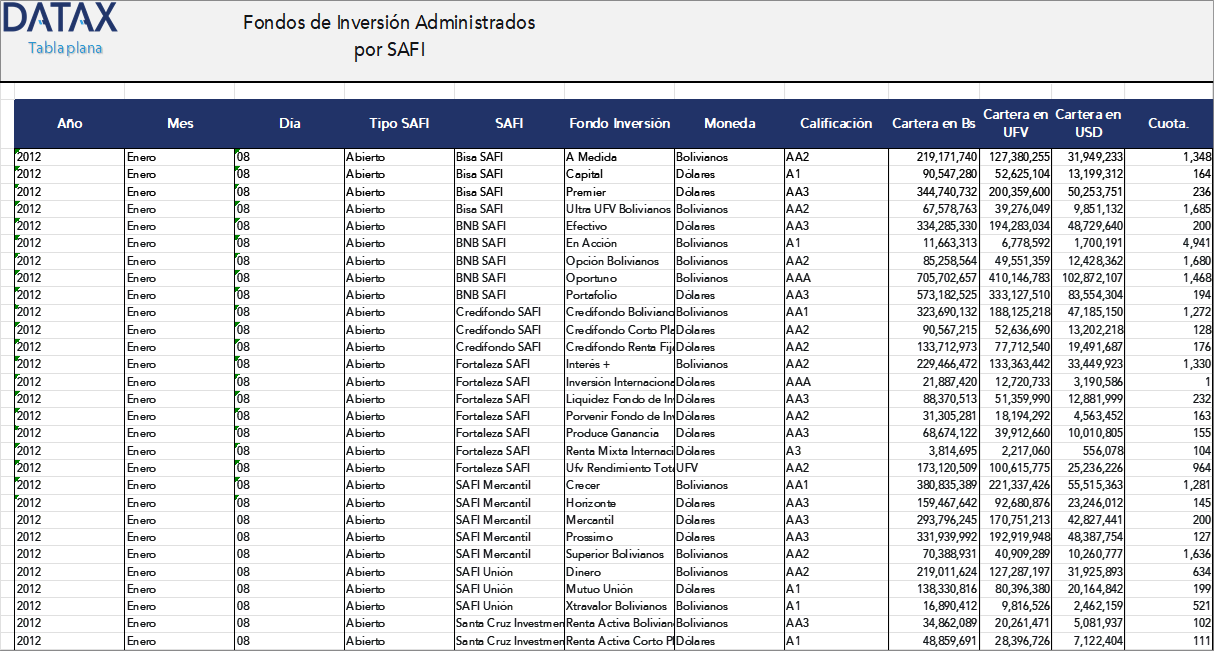
Task: Click the DATAX logo
Action: 58,18
